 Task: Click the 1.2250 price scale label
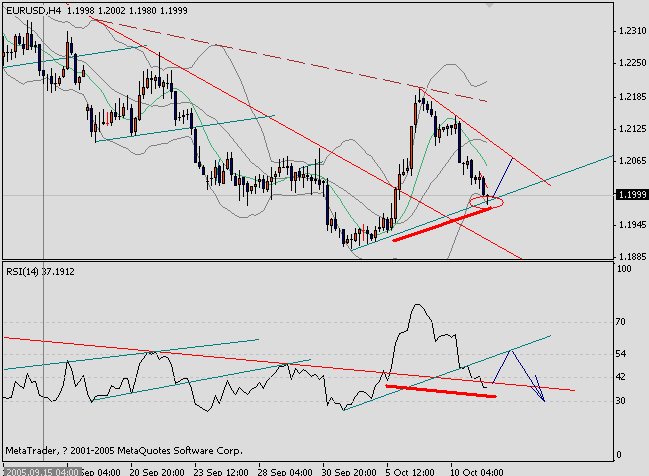[x=632, y=63]
